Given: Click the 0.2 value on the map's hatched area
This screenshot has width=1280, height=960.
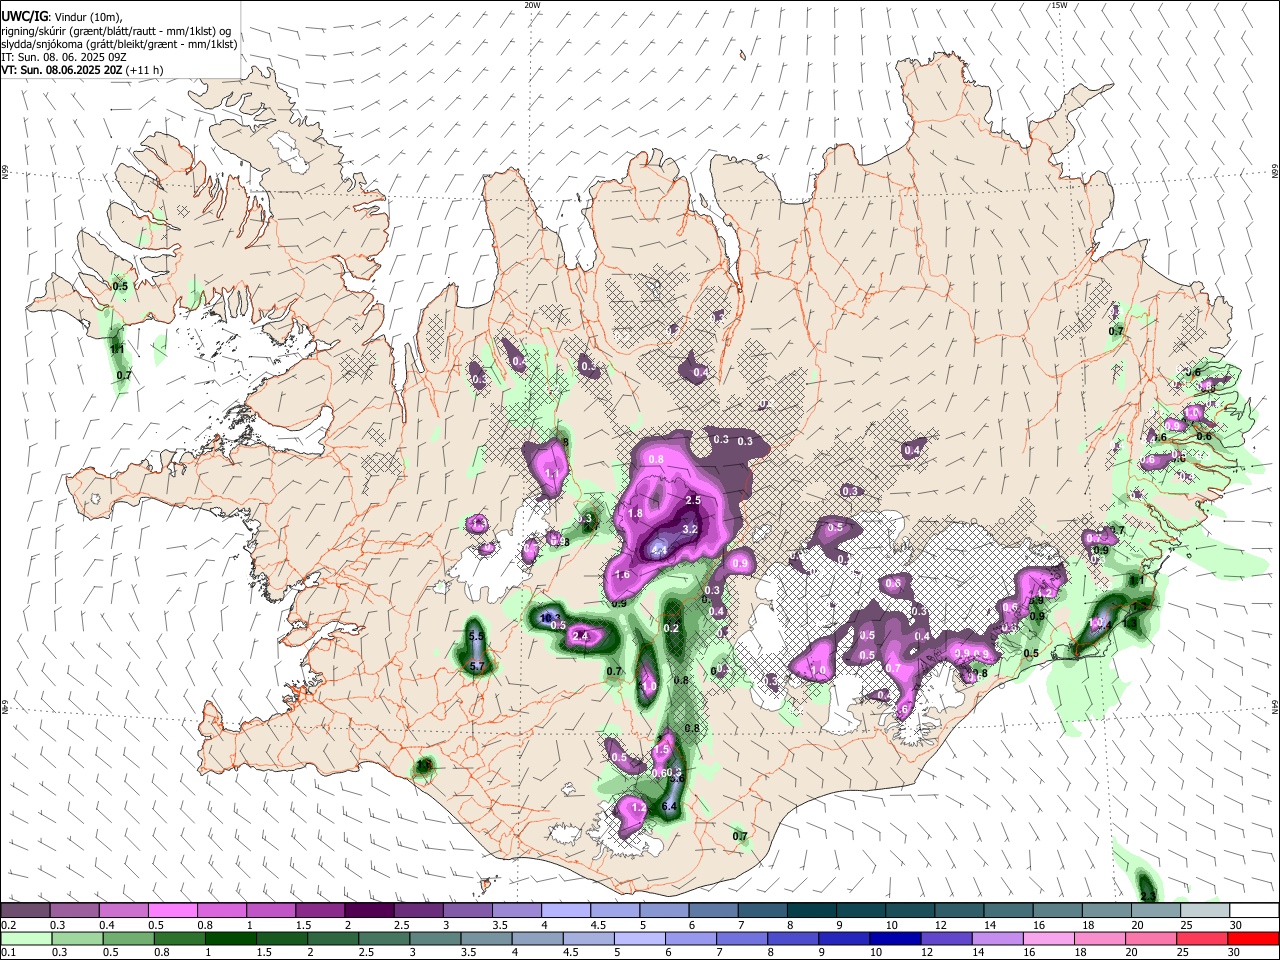Looking at the screenshot, I should click(x=672, y=628).
